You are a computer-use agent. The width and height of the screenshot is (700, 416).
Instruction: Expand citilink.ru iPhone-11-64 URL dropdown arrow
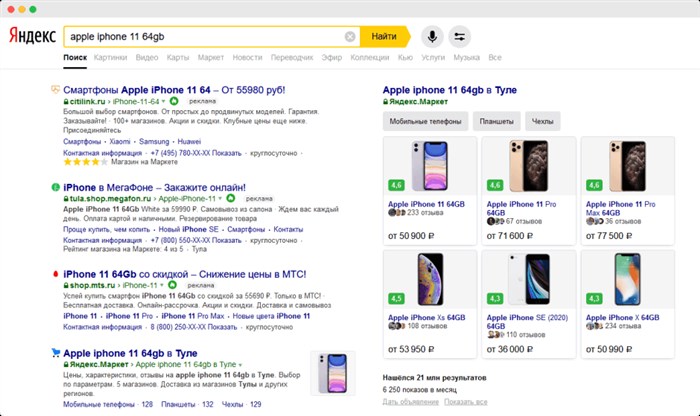(163, 101)
